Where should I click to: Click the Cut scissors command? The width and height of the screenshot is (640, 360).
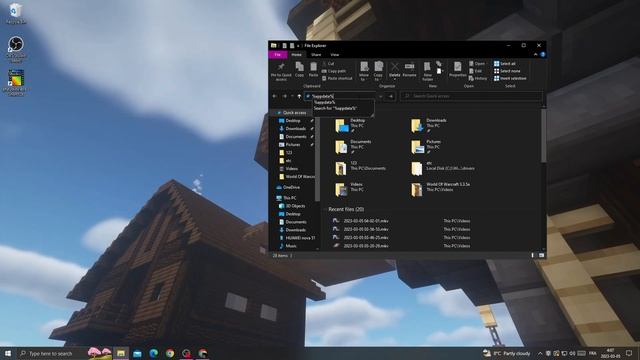(328, 64)
